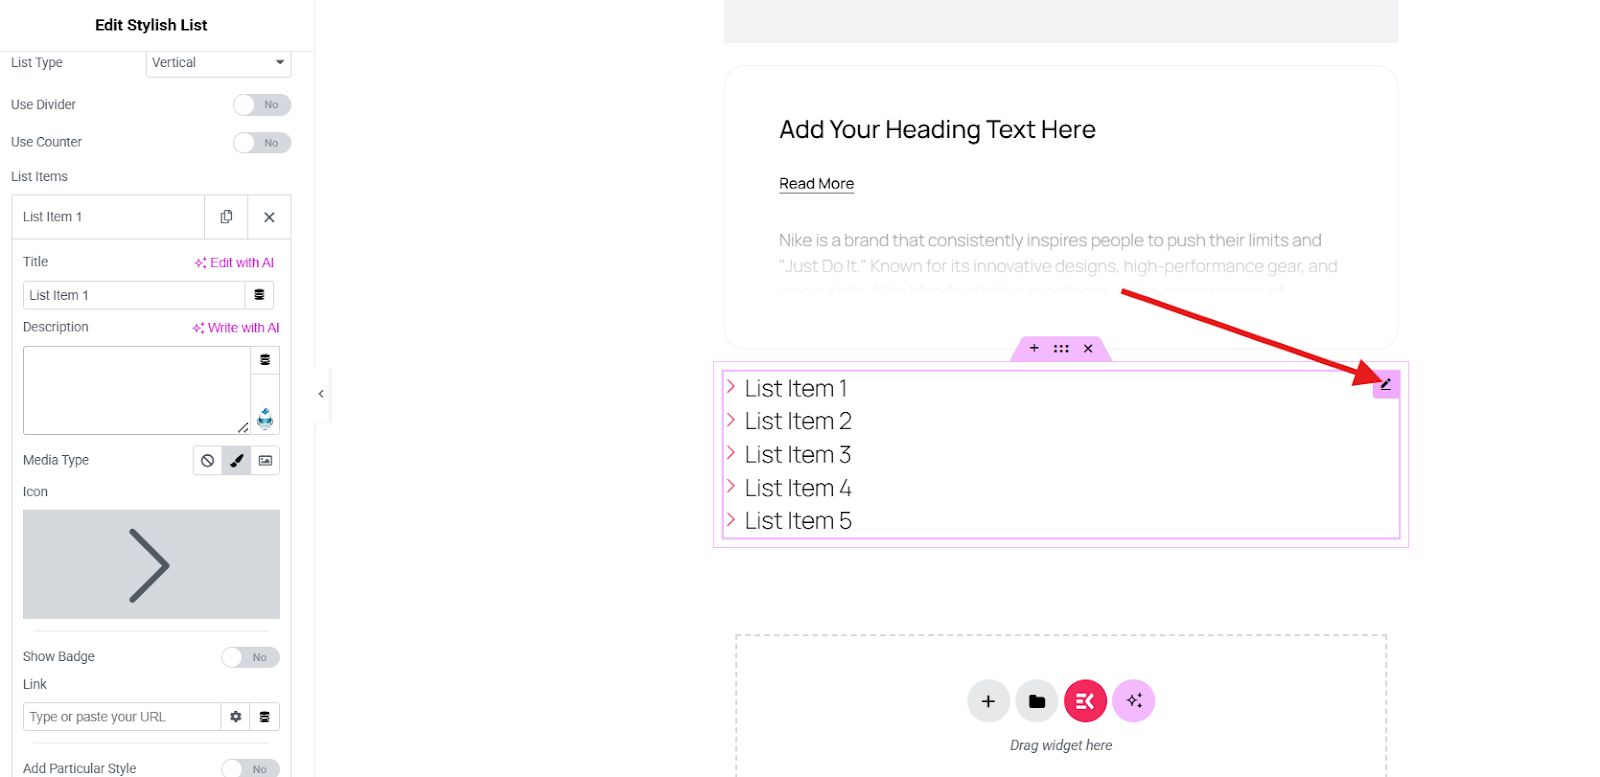1600x777 pixels.
Task: Add new section with plus button
Action: click(x=988, y=701)
